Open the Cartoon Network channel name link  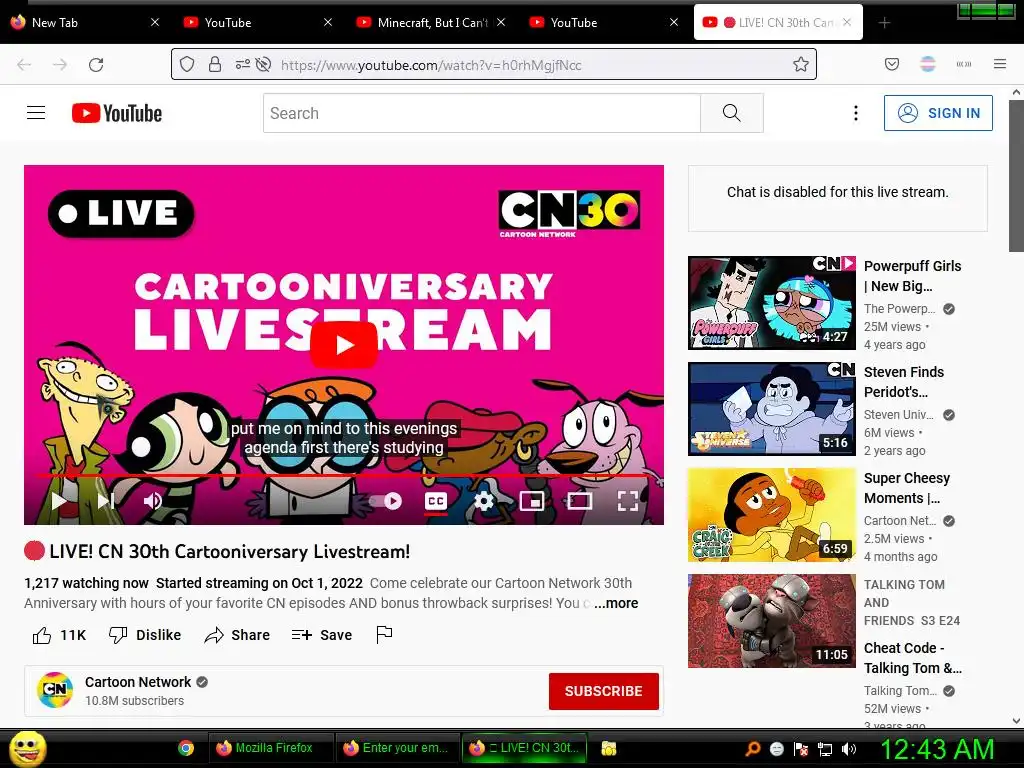click(x=138, y=682)
